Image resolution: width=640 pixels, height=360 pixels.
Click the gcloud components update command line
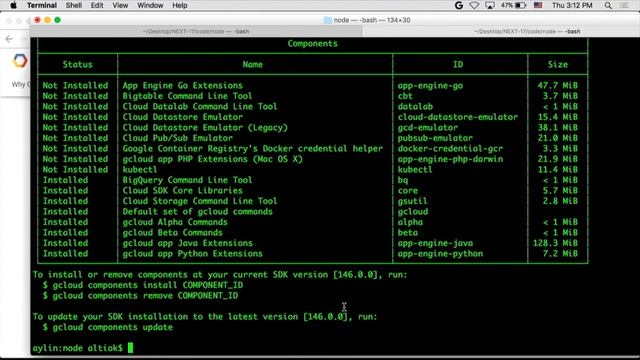(x=107, y=327)
